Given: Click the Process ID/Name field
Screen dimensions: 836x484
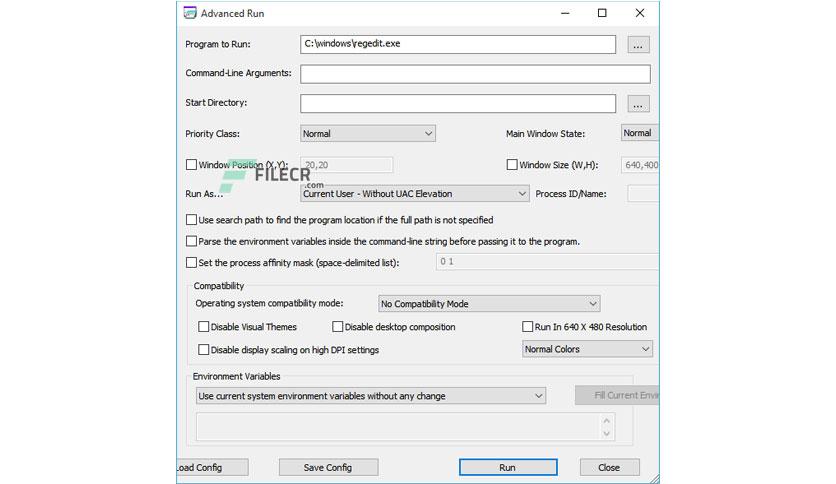Looking at the screenshot, I should pos(643,193).
